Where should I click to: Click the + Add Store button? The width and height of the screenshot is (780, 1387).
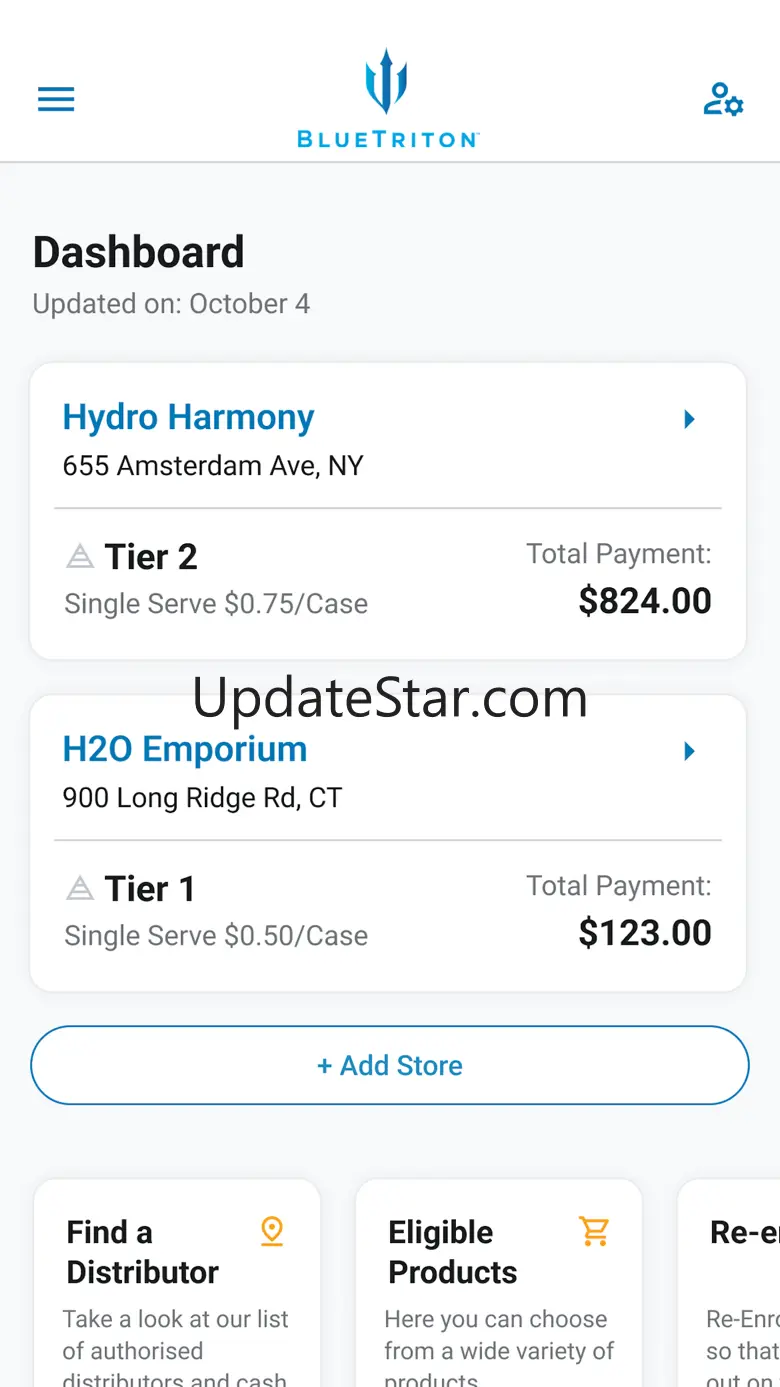pos(390,1065)
